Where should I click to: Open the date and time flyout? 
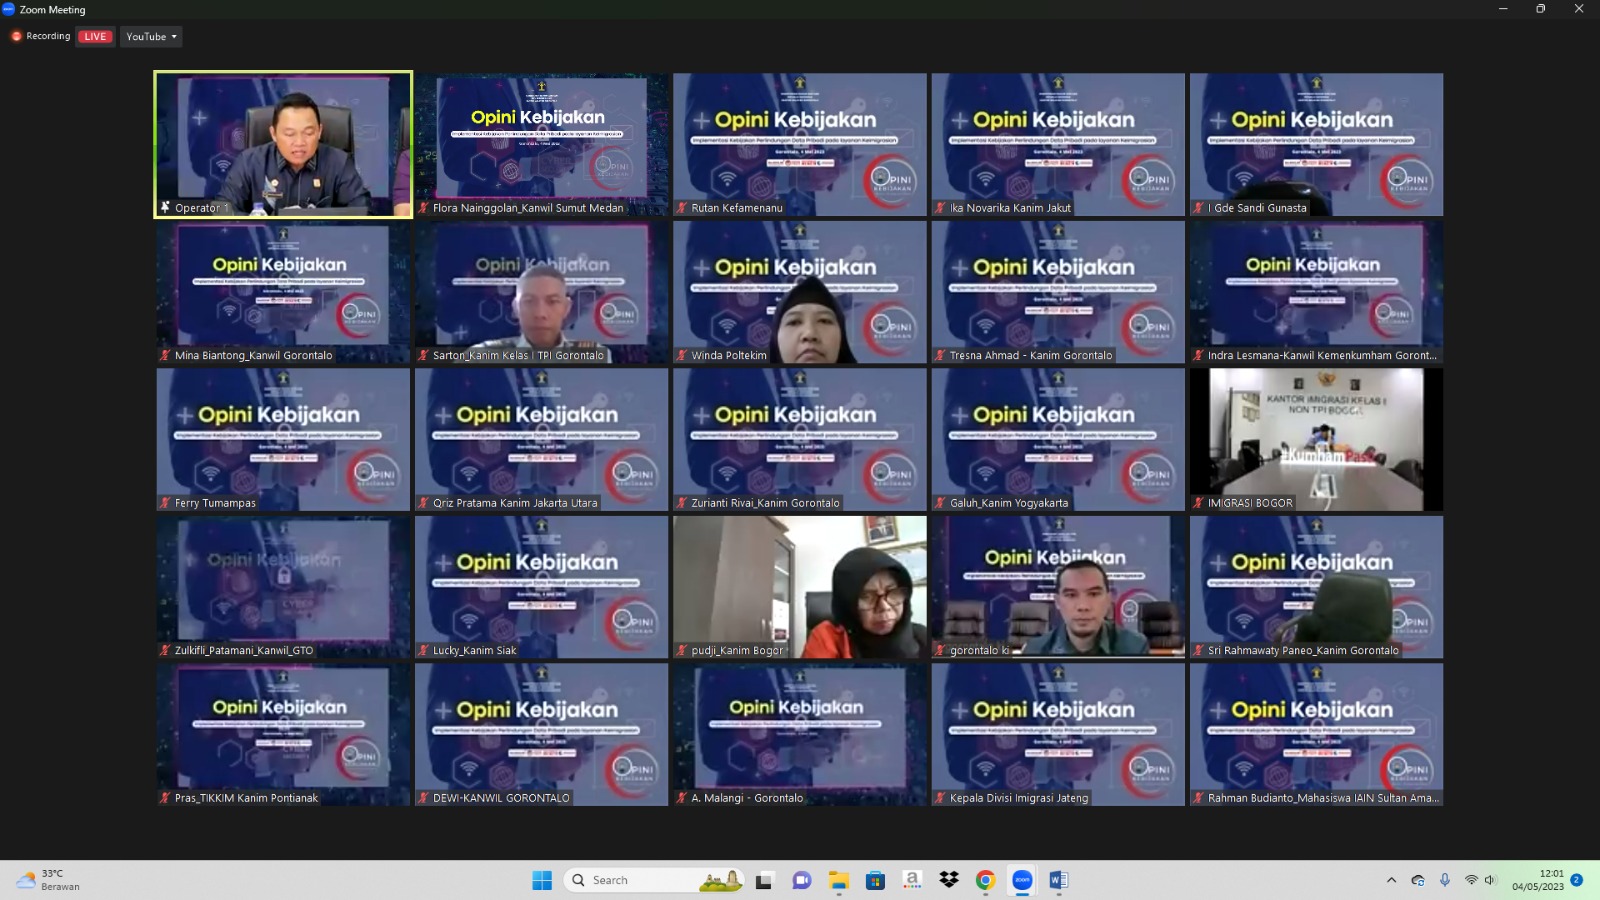pyautogui.click(x=1537, y=880)
